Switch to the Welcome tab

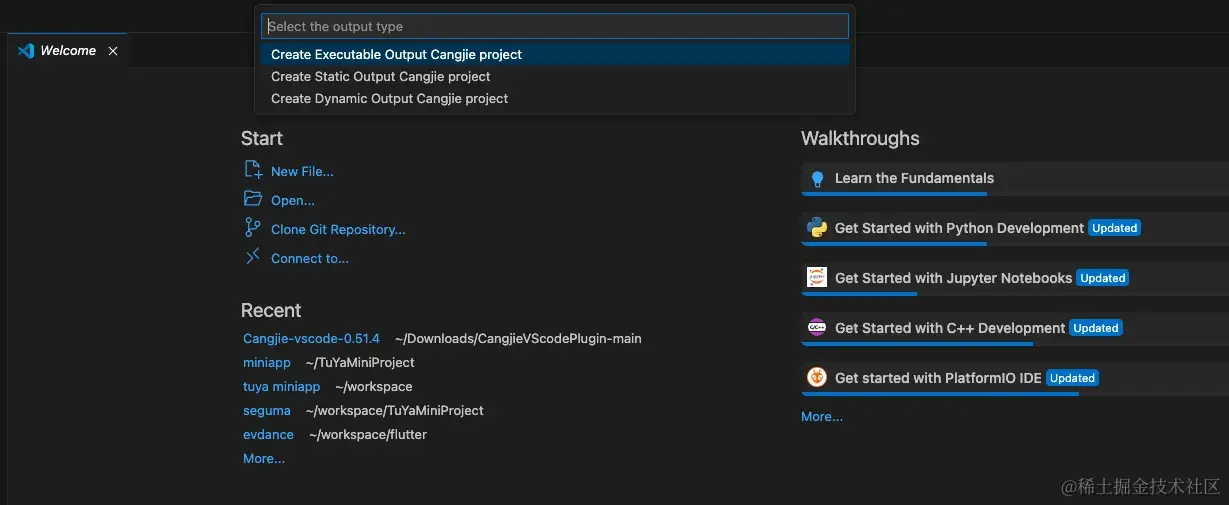68,51
